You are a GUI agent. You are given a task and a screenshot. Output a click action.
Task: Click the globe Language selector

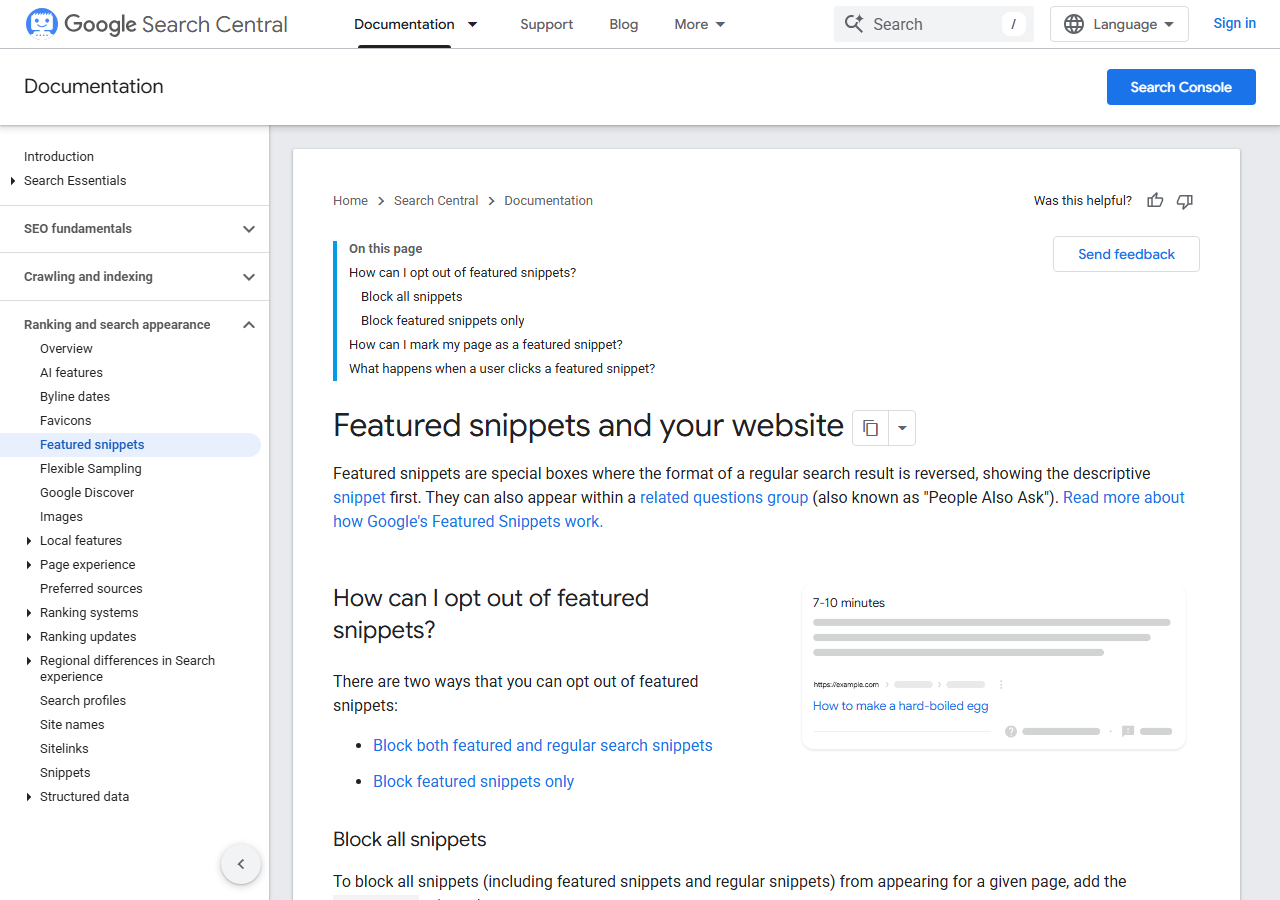1119,24
